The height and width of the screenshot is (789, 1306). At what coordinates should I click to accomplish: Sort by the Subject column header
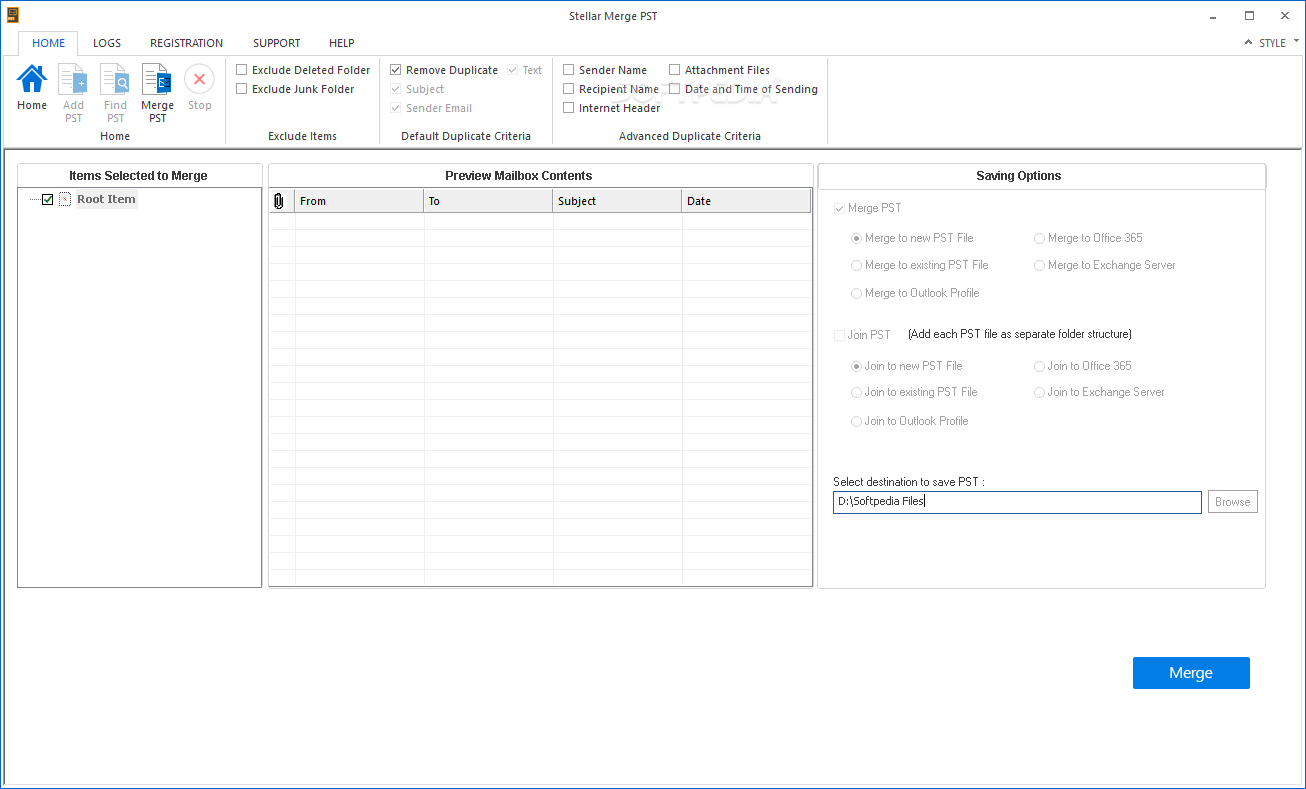pyautogui.click(x=617, y=201)
